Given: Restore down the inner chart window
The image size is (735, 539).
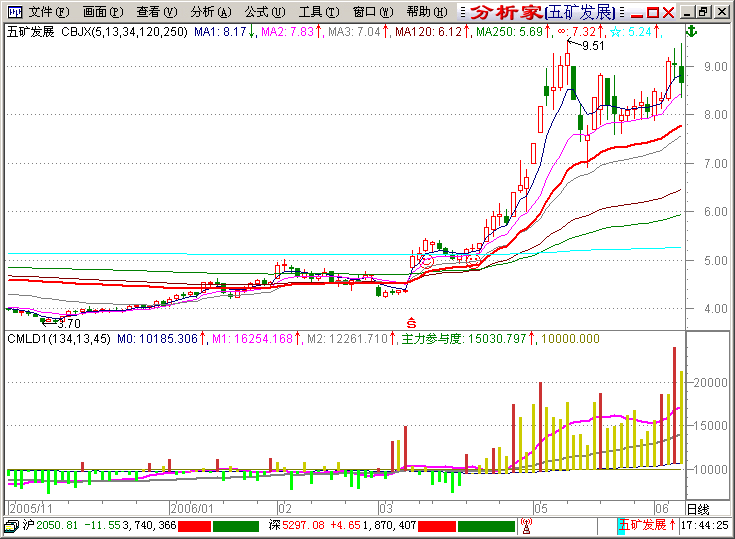Looking at the screenshot, I should point(704,12).
